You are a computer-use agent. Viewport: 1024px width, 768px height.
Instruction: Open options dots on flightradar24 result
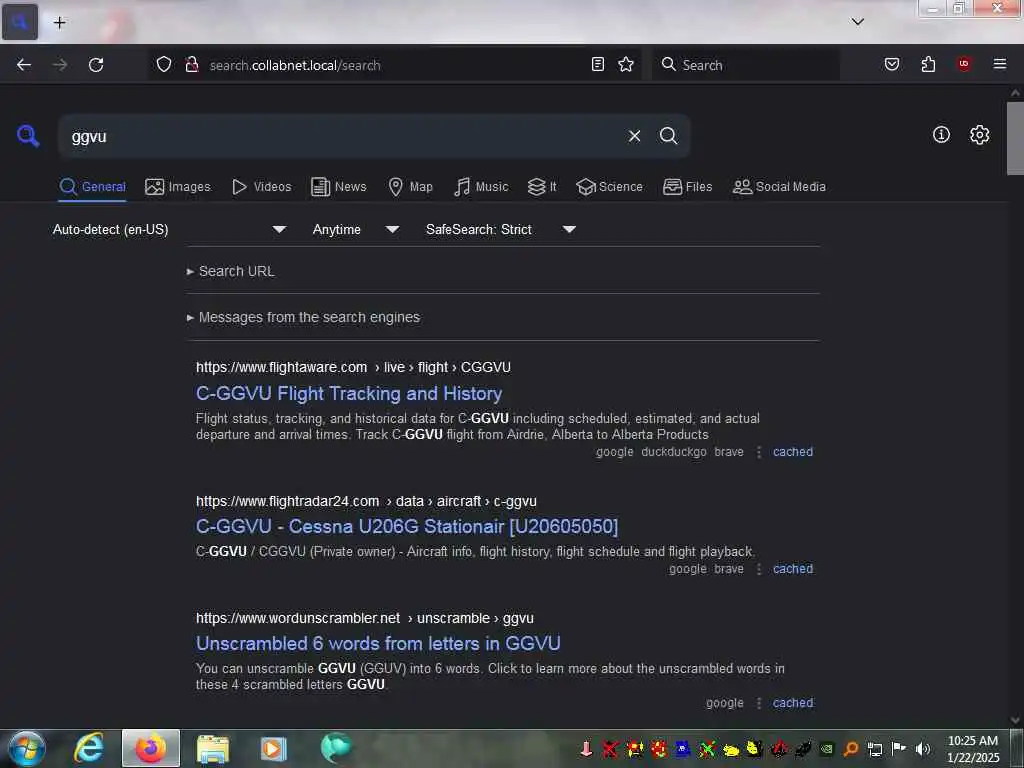pyautogui.click(x=758, y=569)
